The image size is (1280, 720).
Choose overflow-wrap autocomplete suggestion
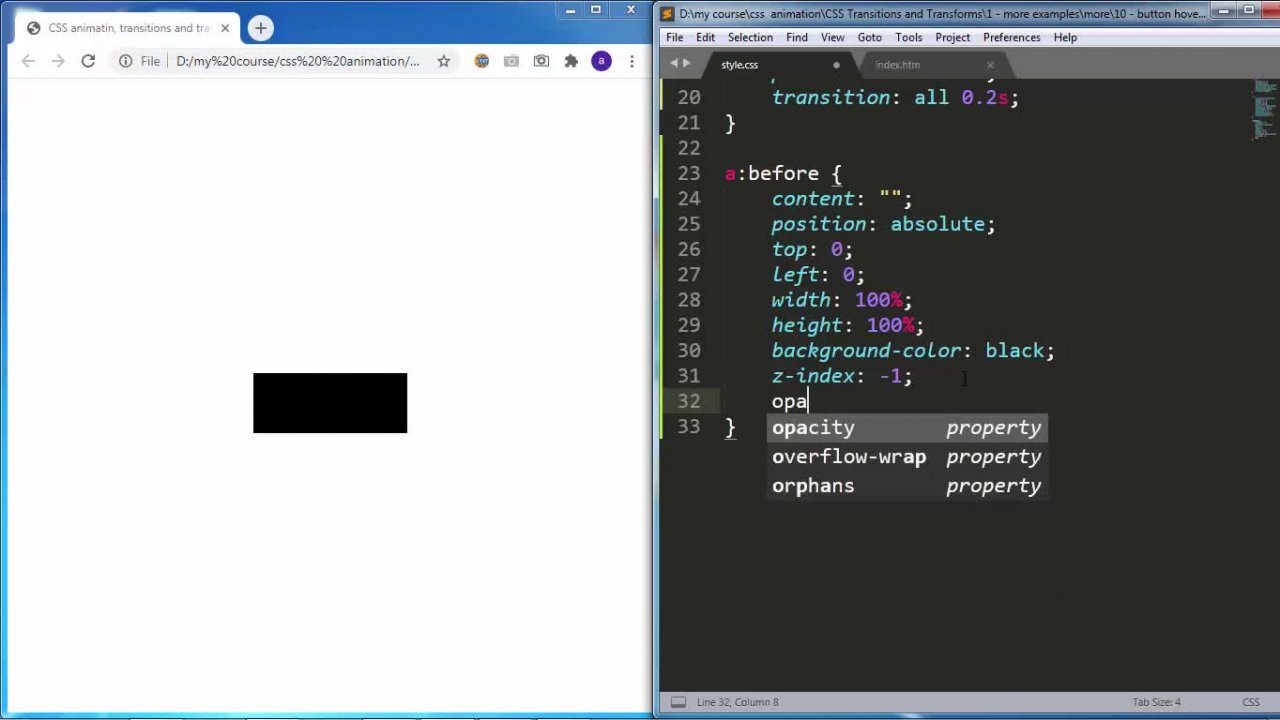pos(907,457)
